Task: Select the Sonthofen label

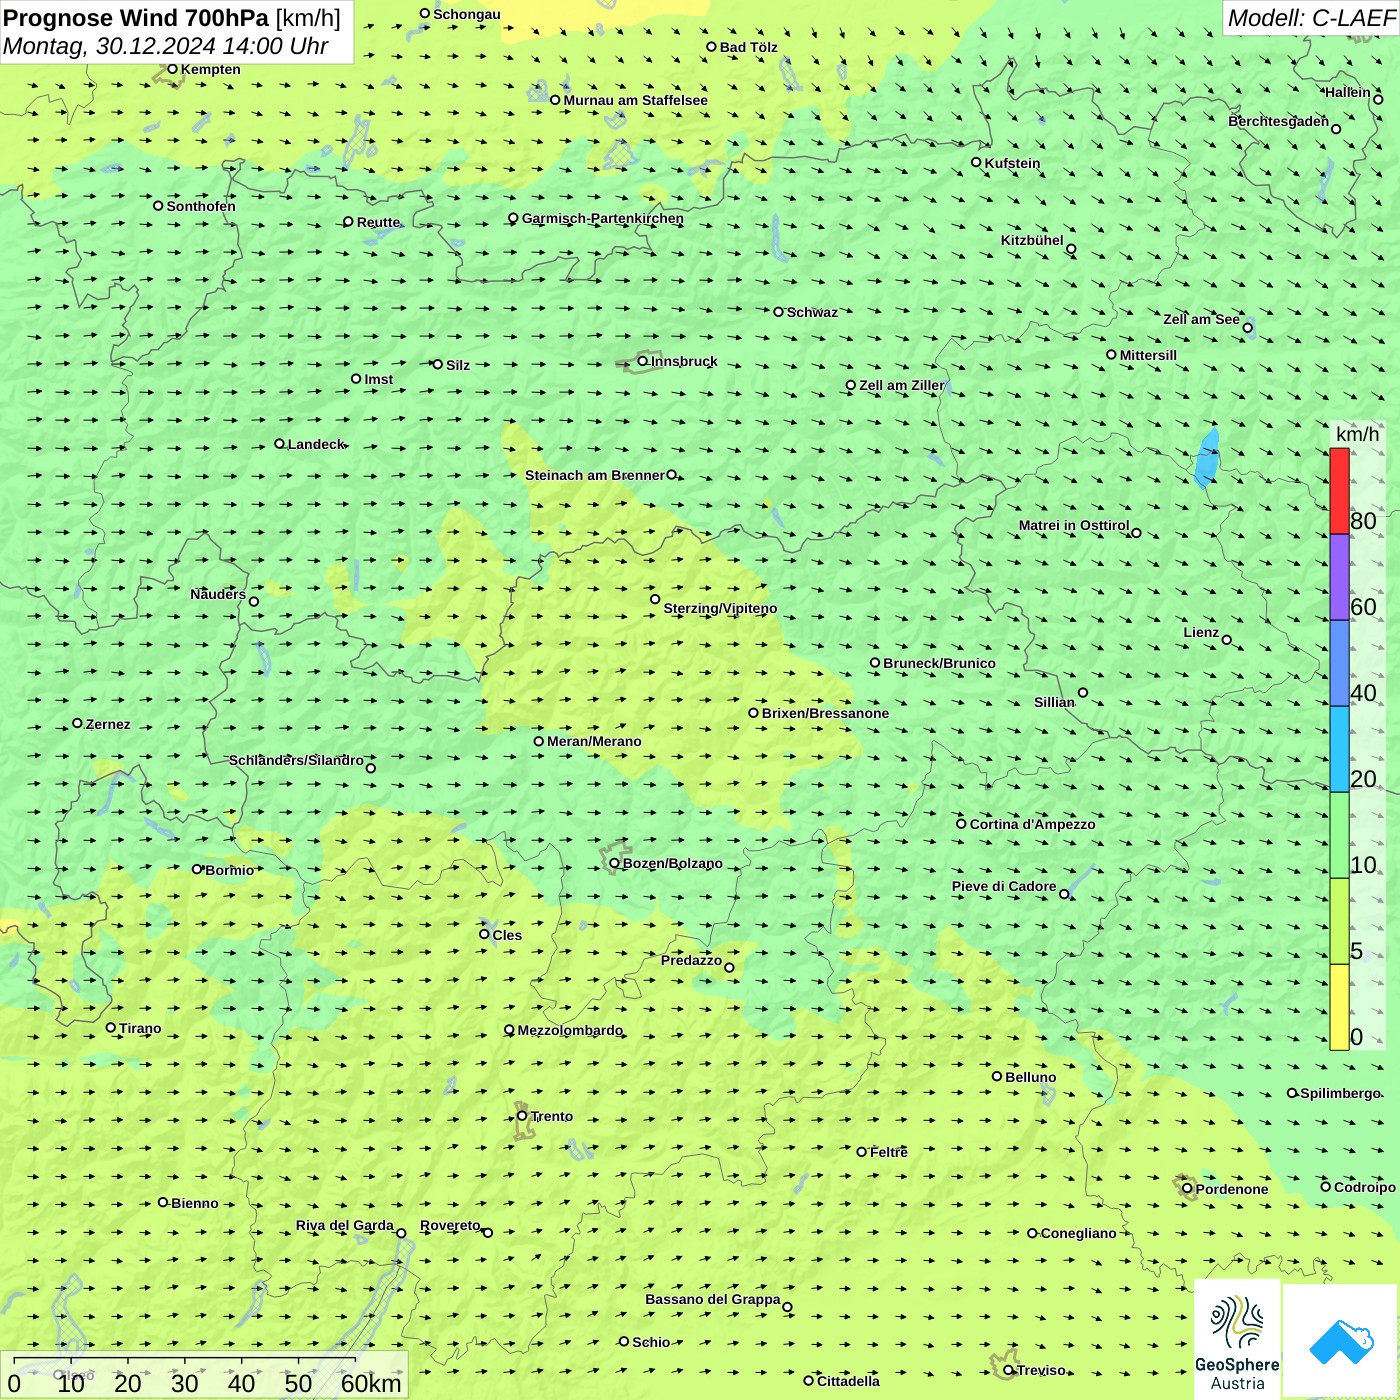Action: coord(201,206)
